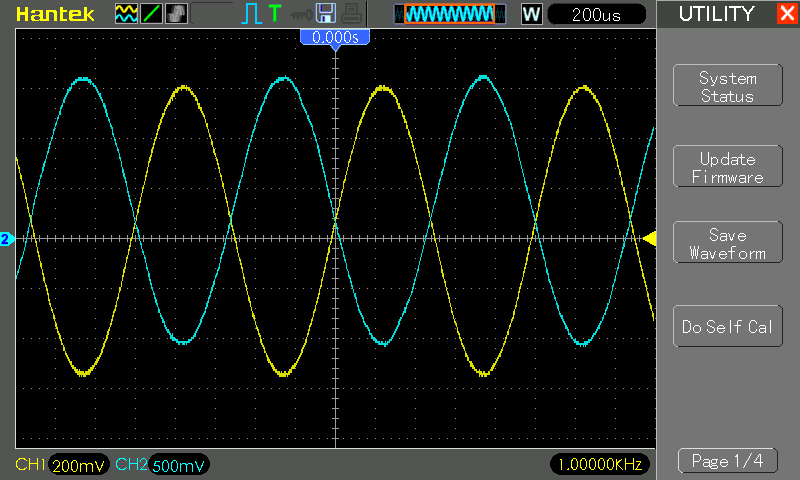Click the W window mode icon
The height and width of the screenshot is (480, 800).
point(531,14)
